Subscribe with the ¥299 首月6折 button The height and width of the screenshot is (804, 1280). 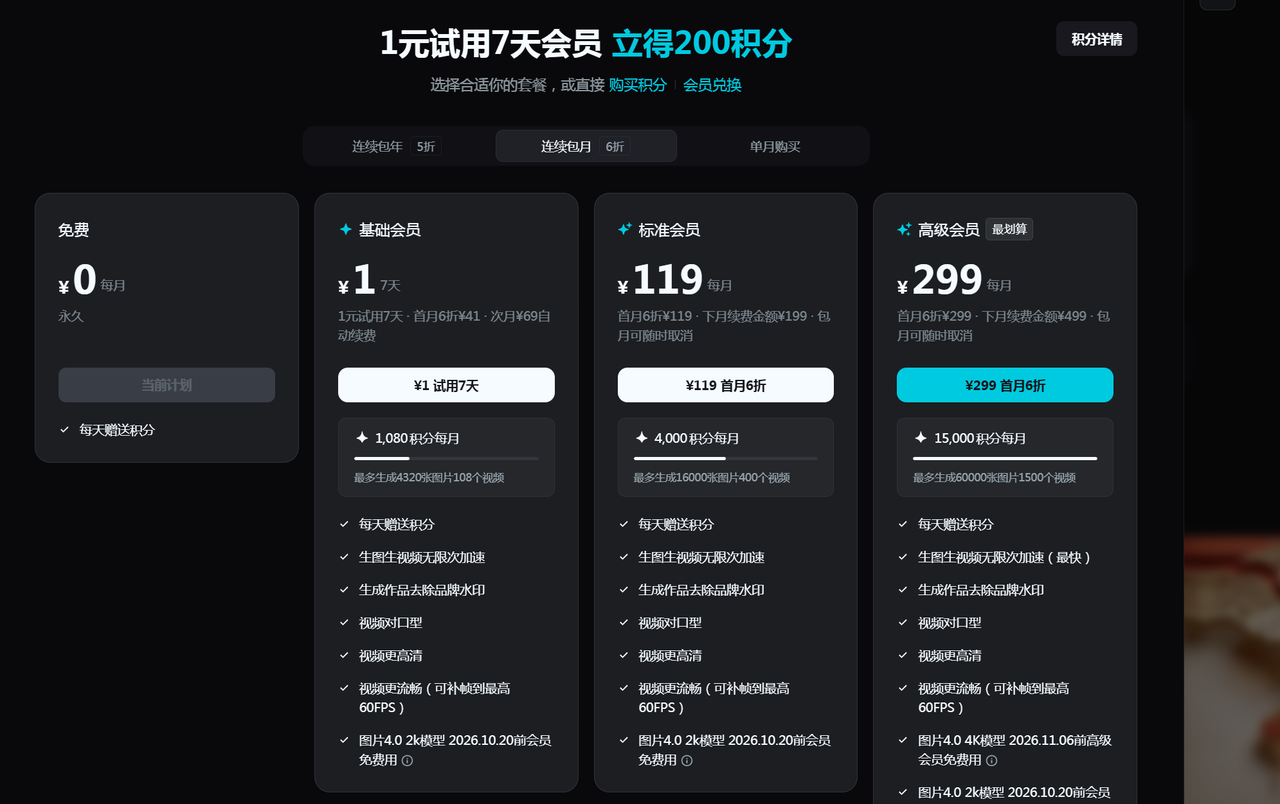[1004, 385]
